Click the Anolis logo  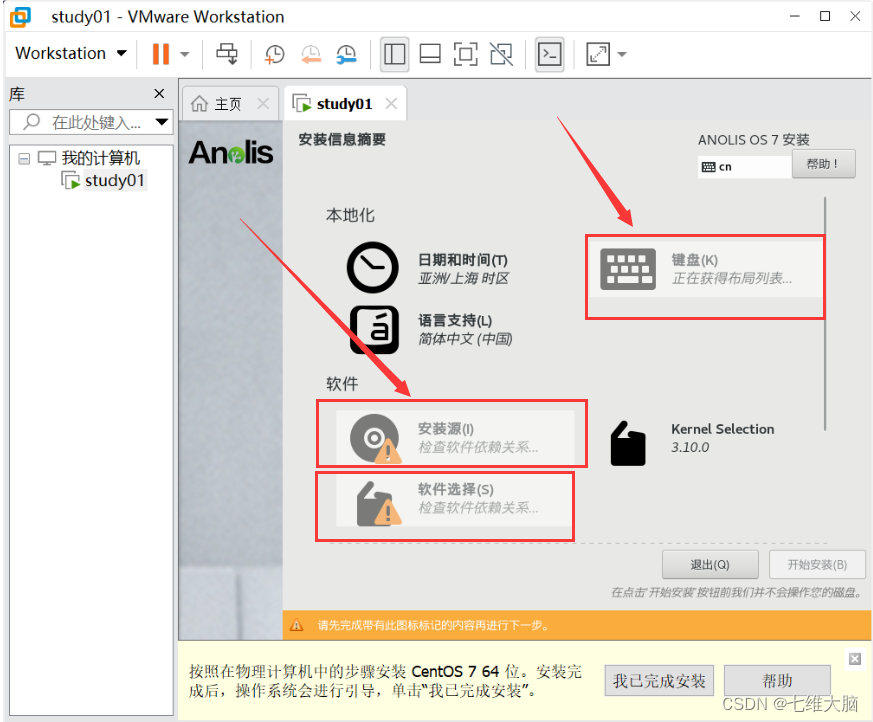pyautogui.click(x=230, y=153)
